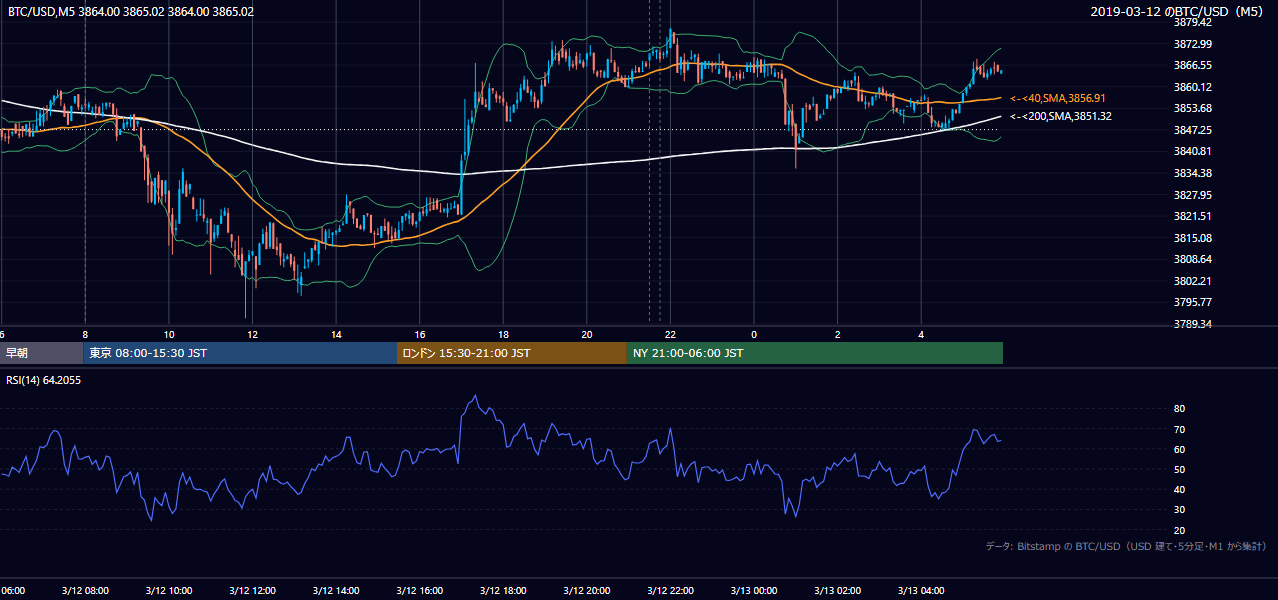Viewport: 1278px width, 600px height.
Task: Click the '3/13 02:00' time axis label
Action: tap(838, 591)
